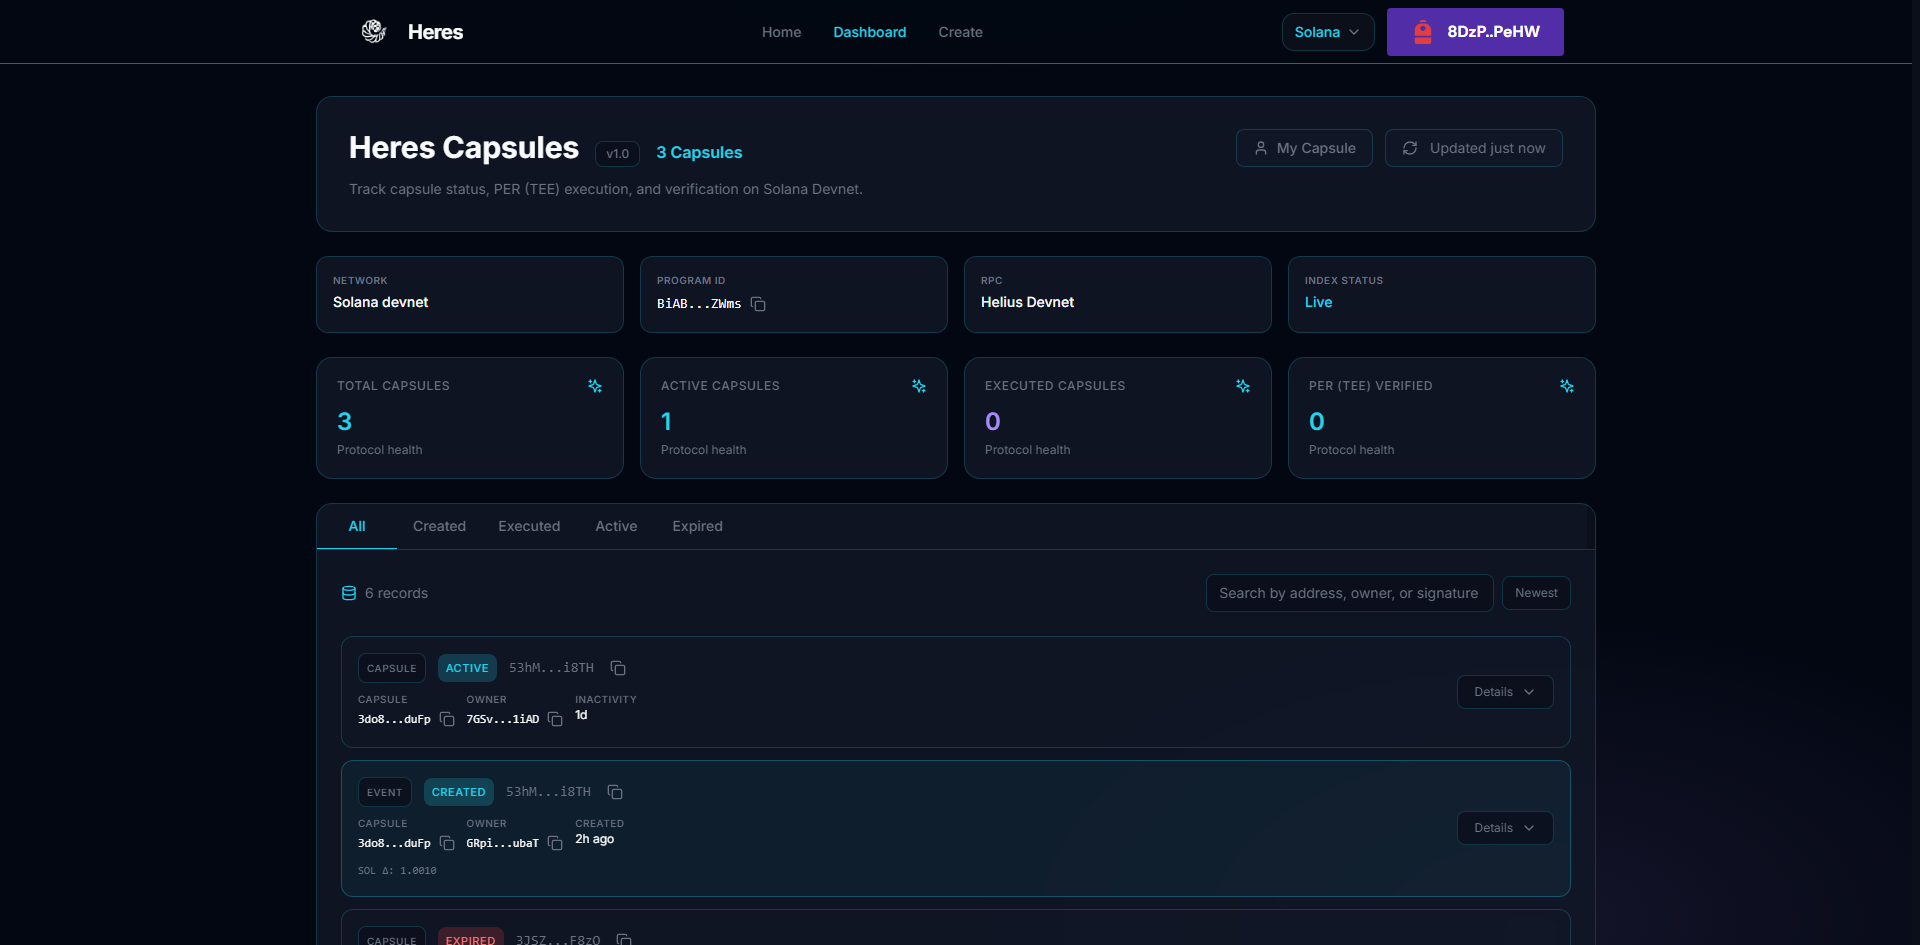
Task: Click the Helius Devnet RPC value
Action: (x=1027, y=302)
